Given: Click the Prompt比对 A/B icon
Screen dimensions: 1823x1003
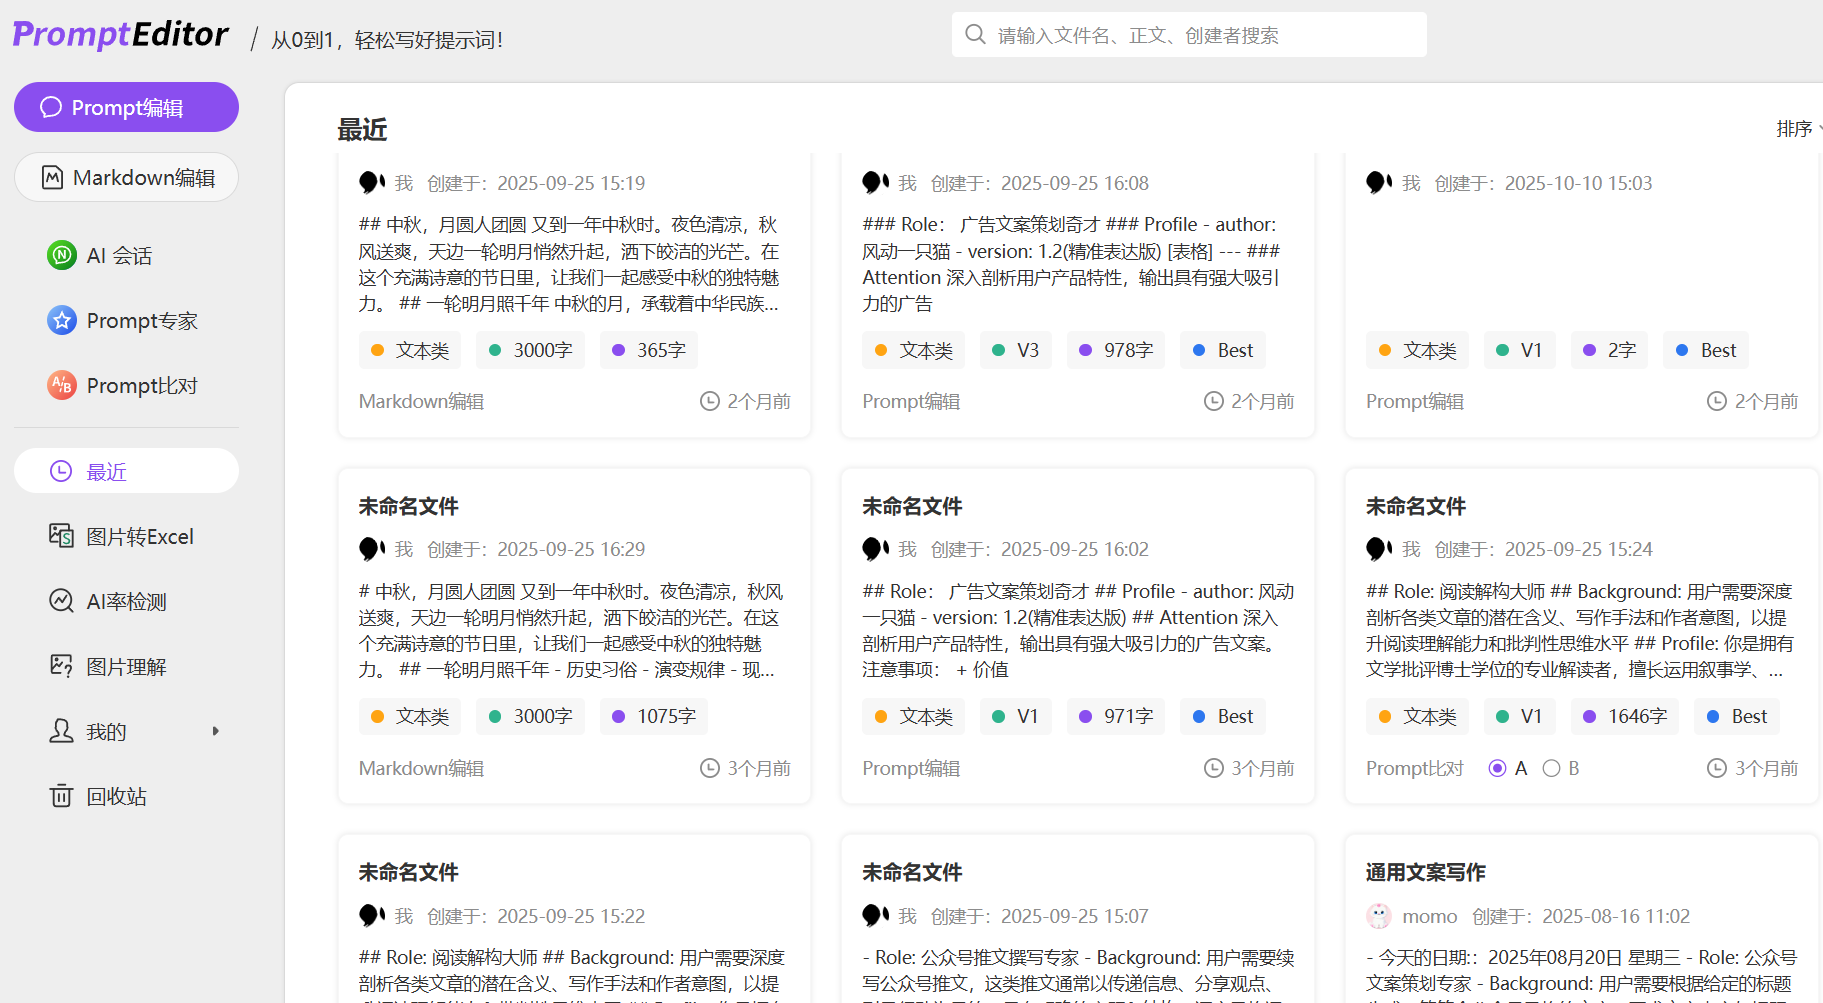Looking at the screenshot, I should (x=62, y=385).
